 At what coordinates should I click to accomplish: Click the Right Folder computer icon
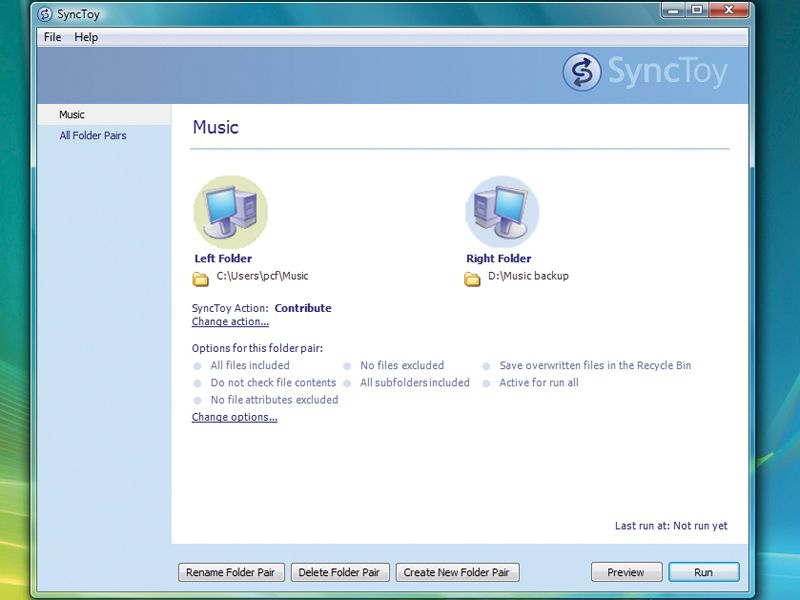(502, 212)
